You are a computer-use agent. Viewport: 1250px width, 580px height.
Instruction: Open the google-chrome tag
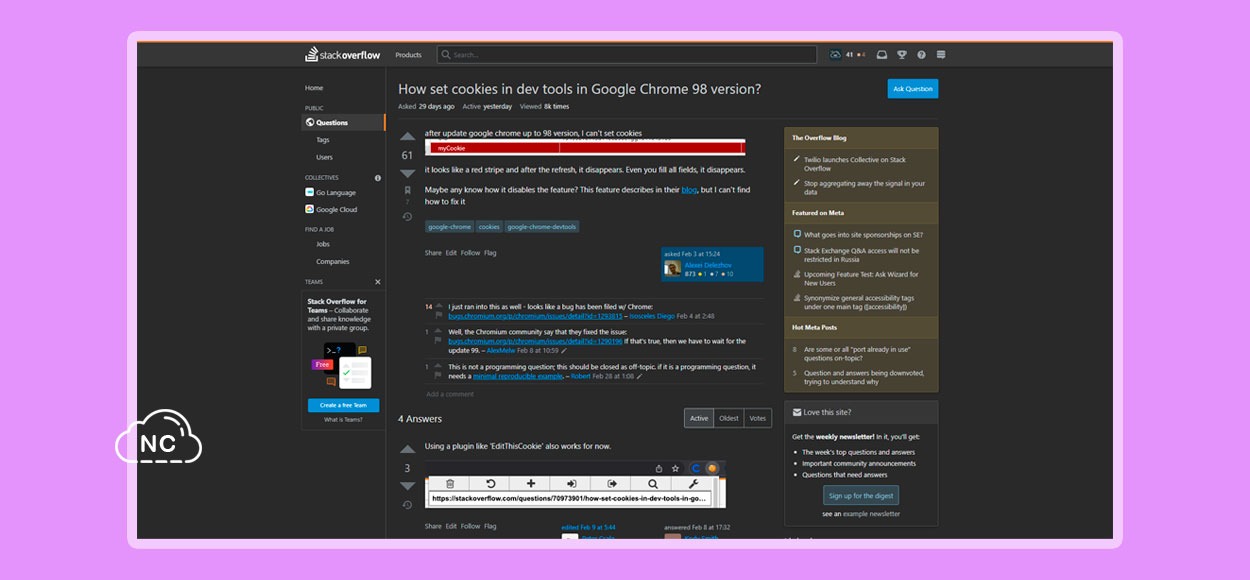pyautogui.click(x=449, y=227)
